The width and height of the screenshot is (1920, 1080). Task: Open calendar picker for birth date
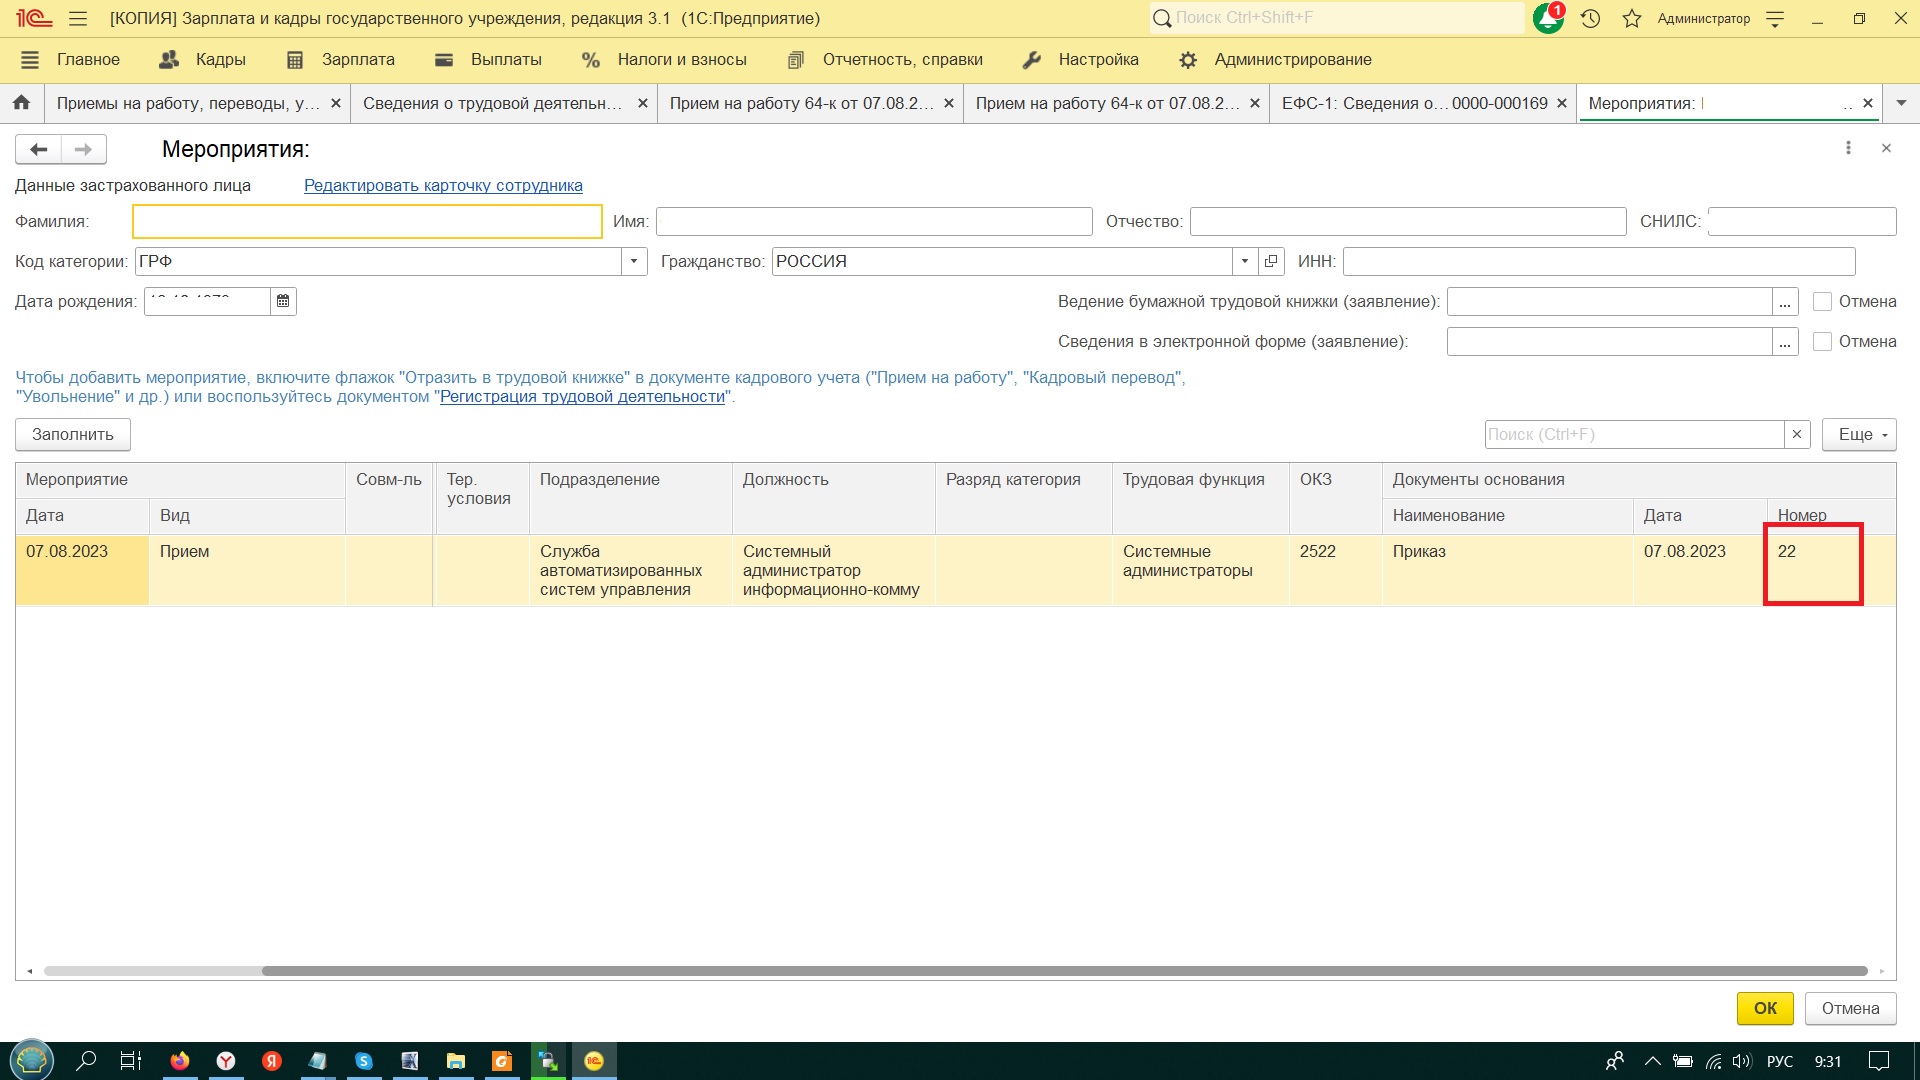[x=283, y=301]
